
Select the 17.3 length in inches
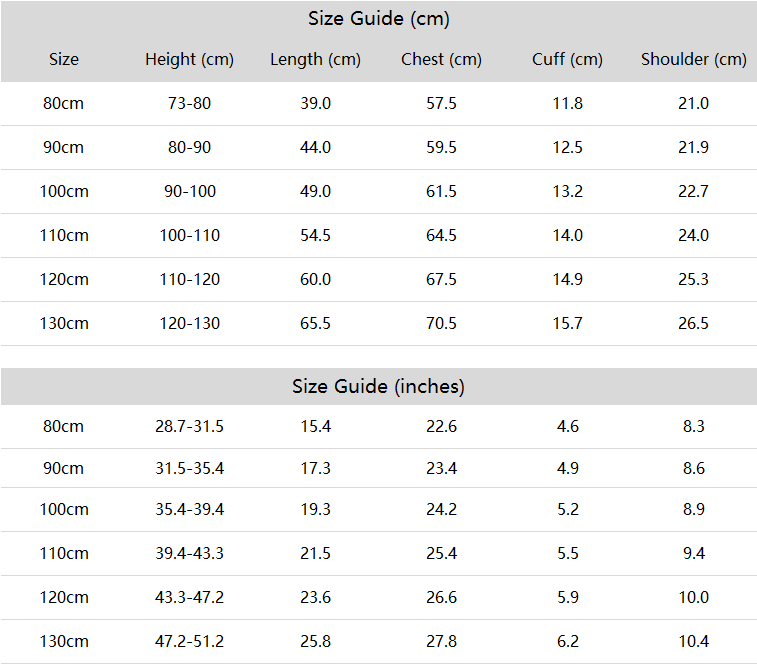coord(315,468)
